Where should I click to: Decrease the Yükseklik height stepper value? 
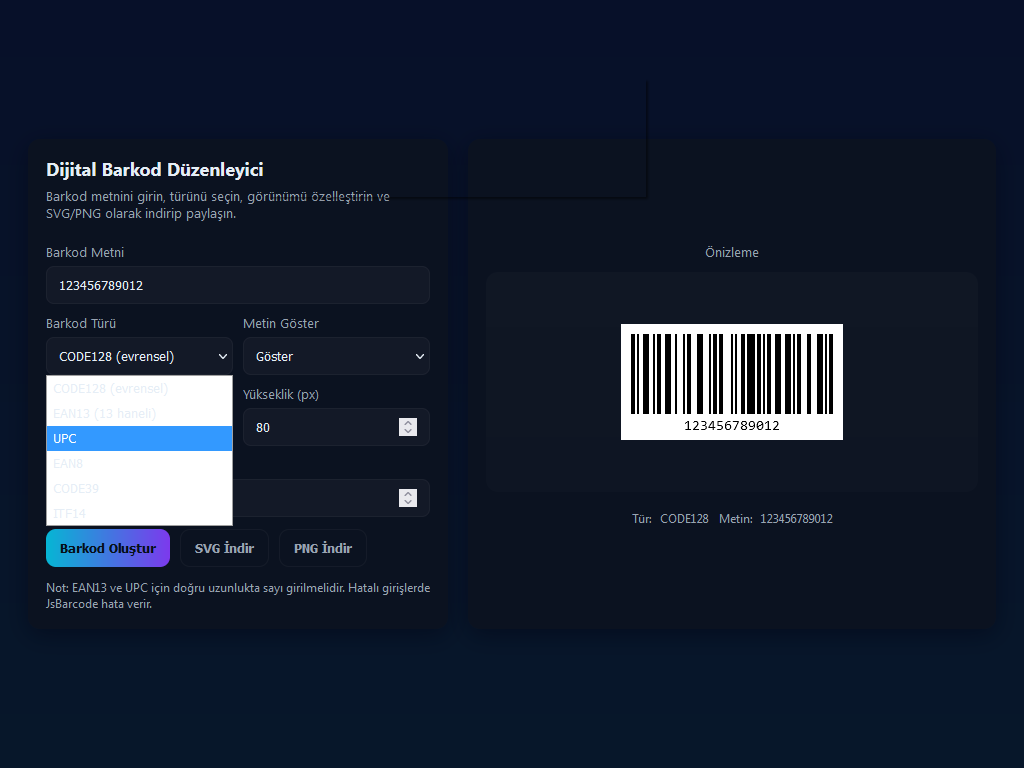pos(408,432)
